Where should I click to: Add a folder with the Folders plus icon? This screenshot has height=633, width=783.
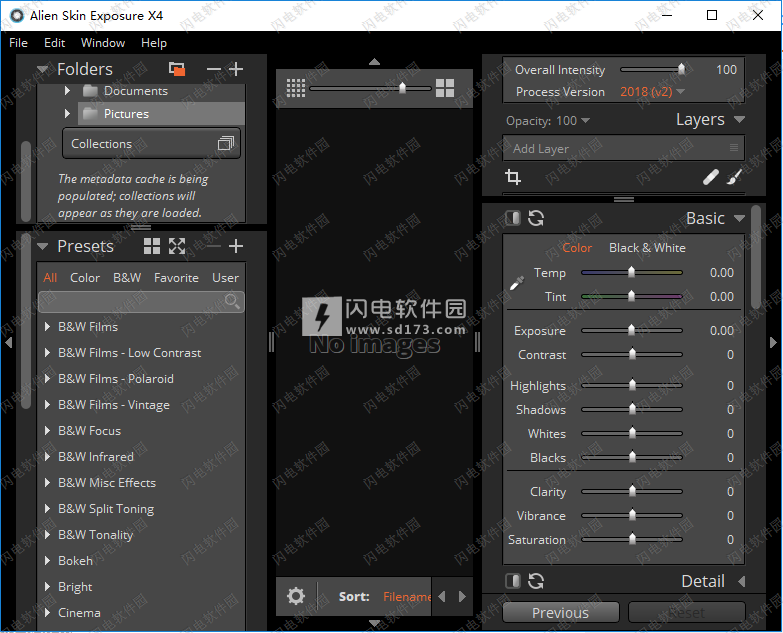(x=236, y=69)
